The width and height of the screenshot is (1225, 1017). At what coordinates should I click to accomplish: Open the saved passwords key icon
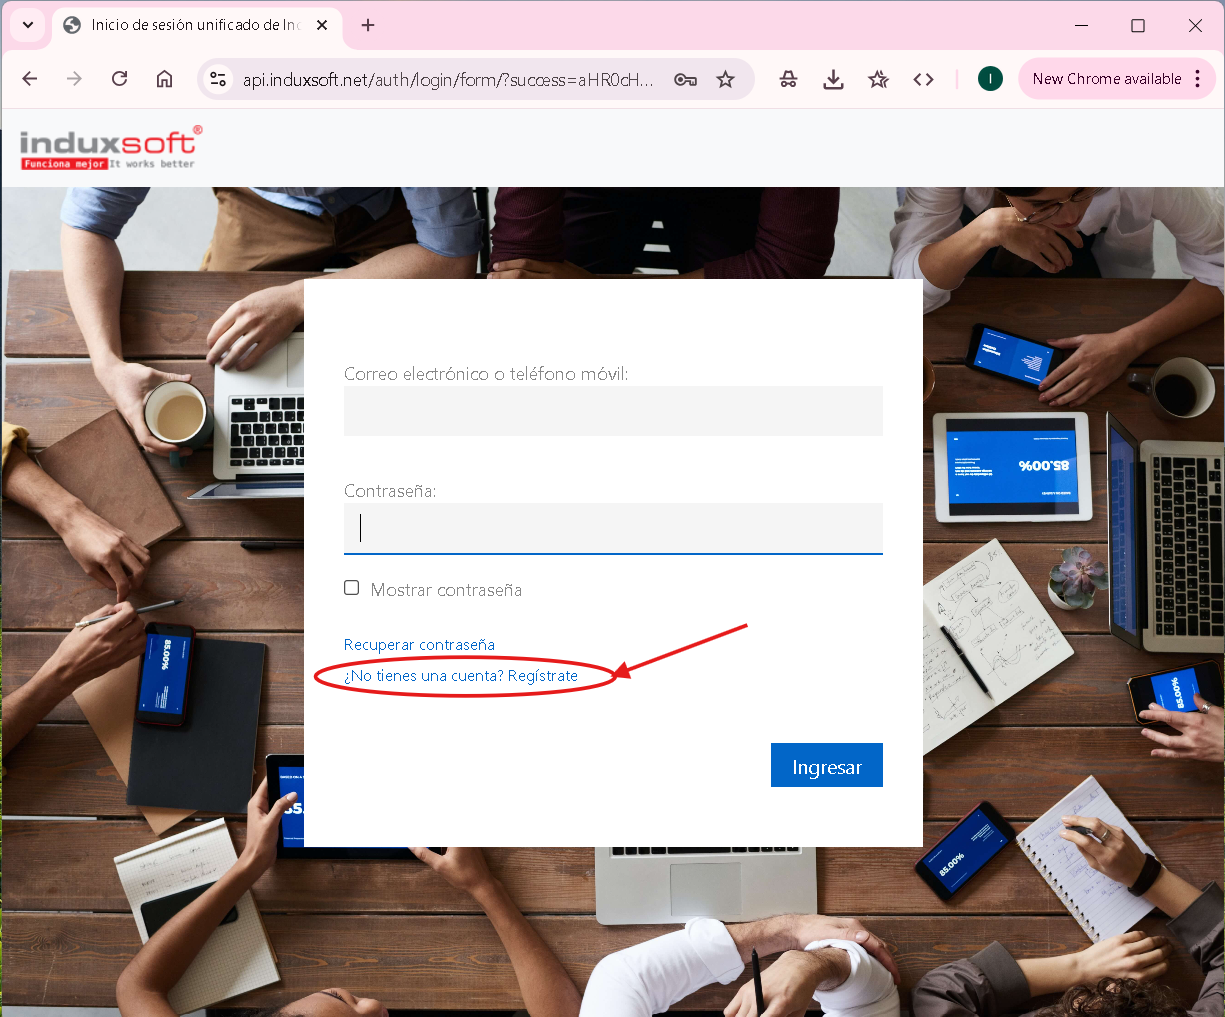pyautogui.click(x=685, y=79)
